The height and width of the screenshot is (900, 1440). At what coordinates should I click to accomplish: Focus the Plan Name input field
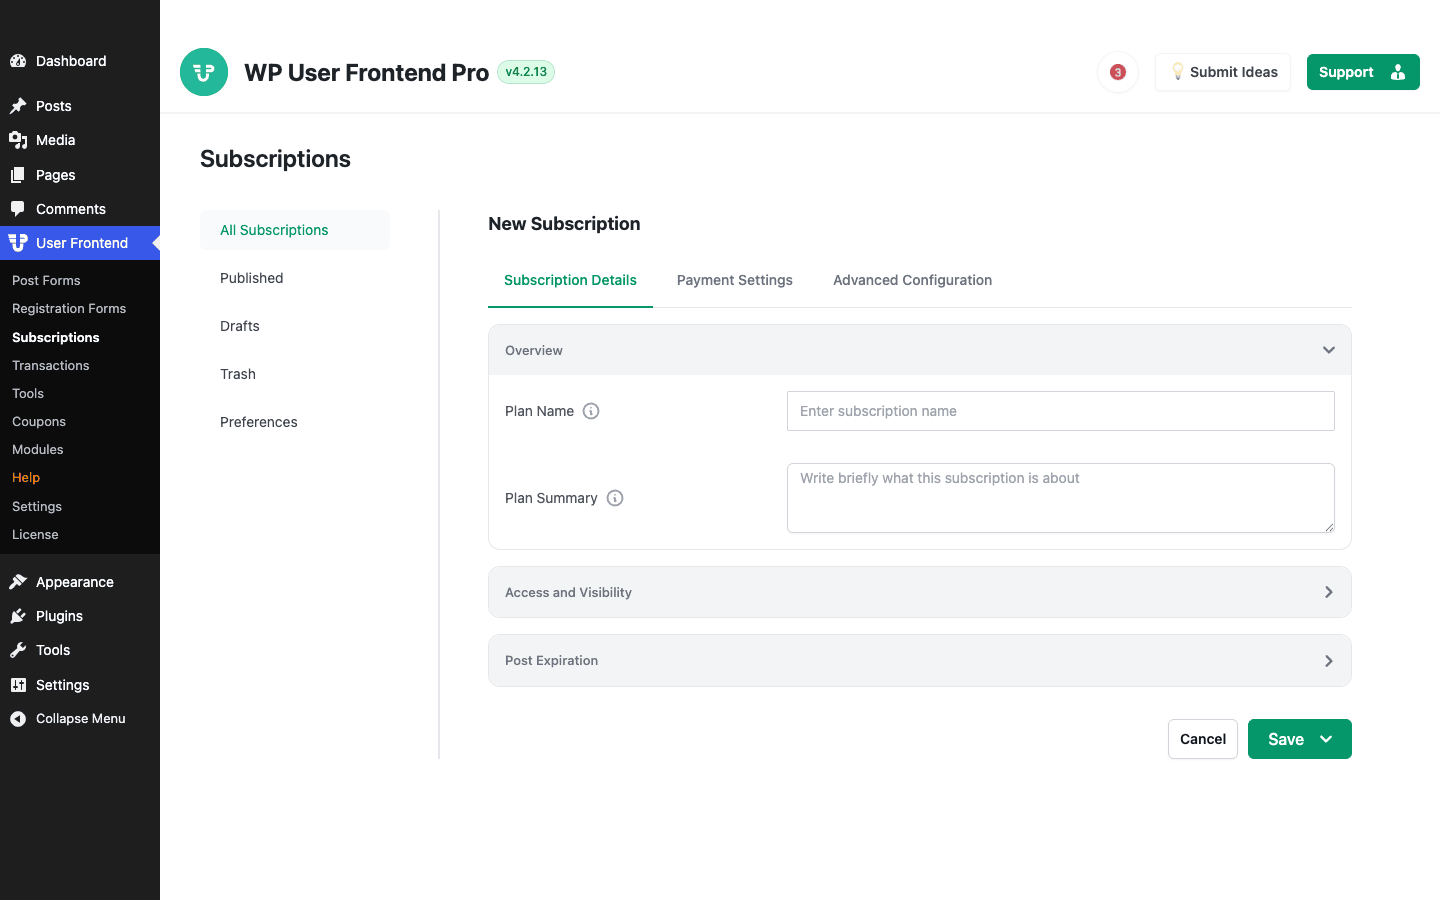click(1061, 411)
